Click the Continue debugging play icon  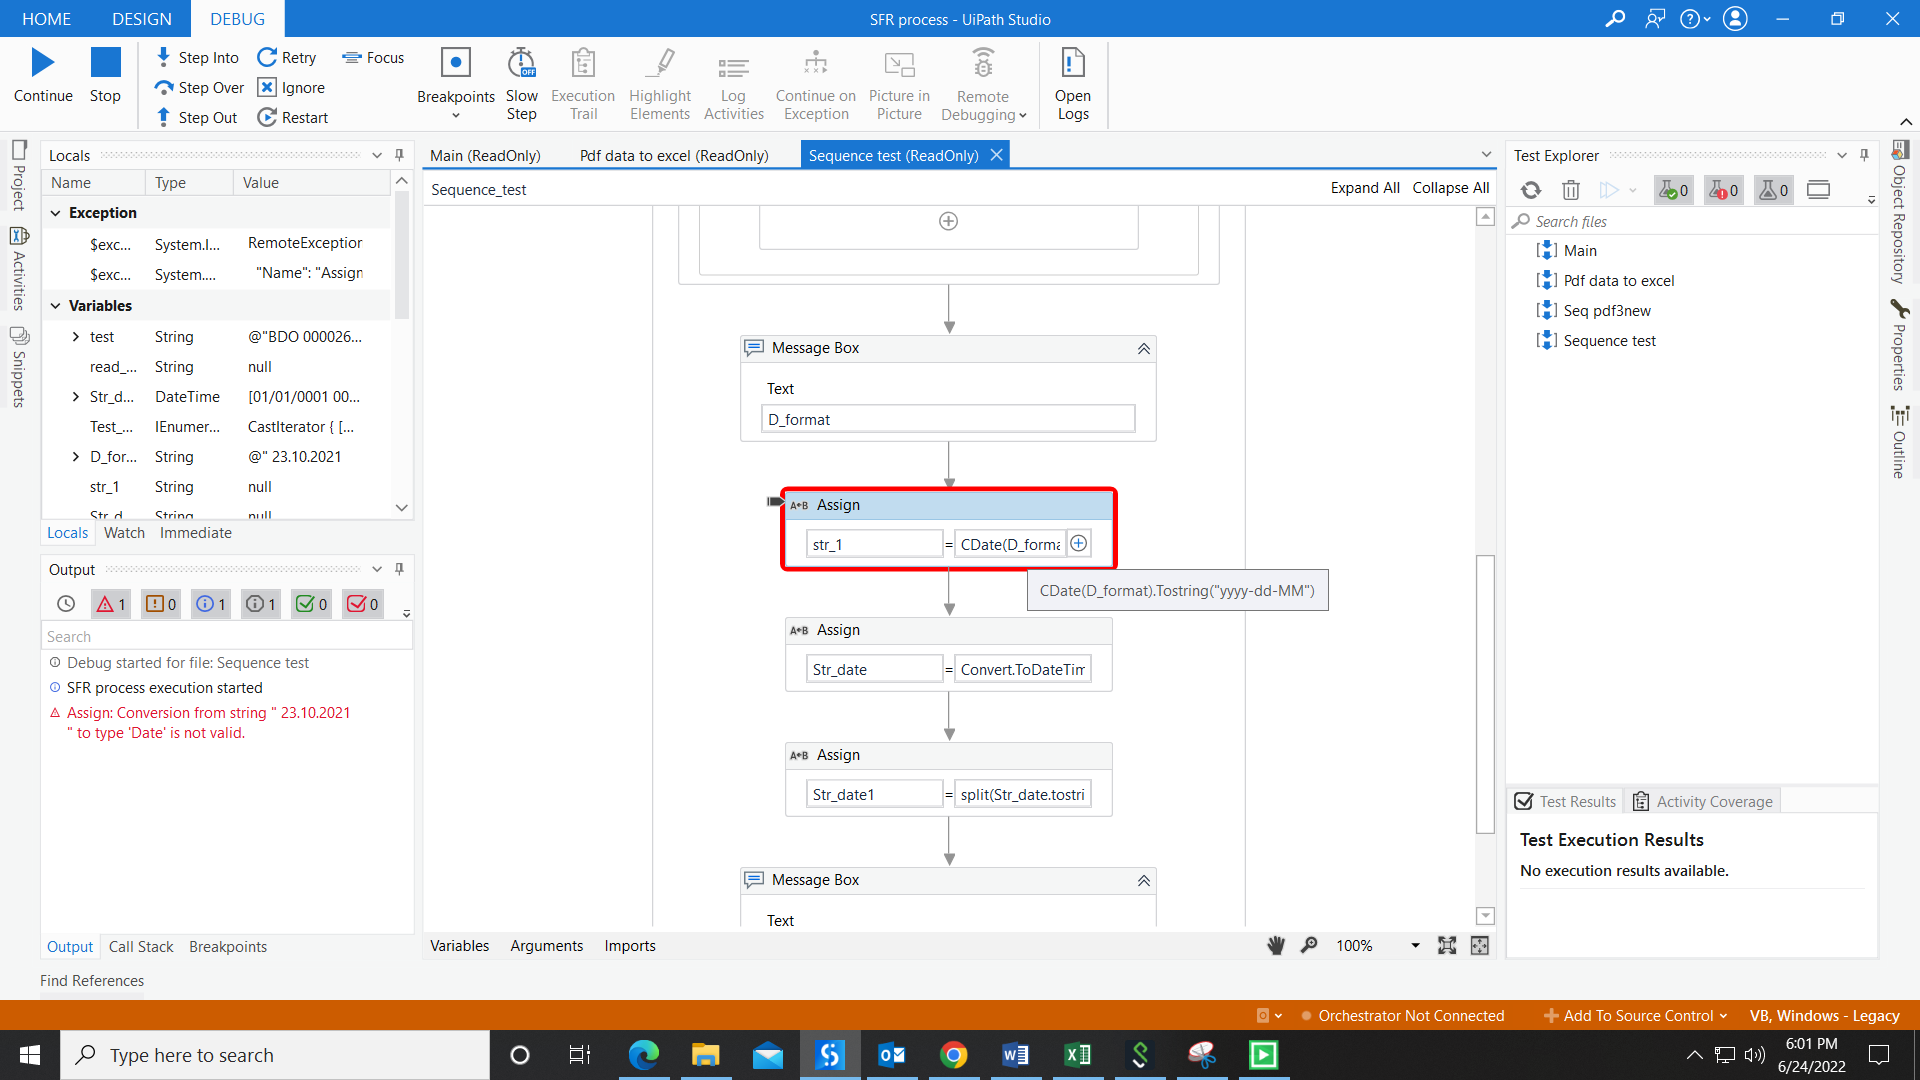[42, 63]
